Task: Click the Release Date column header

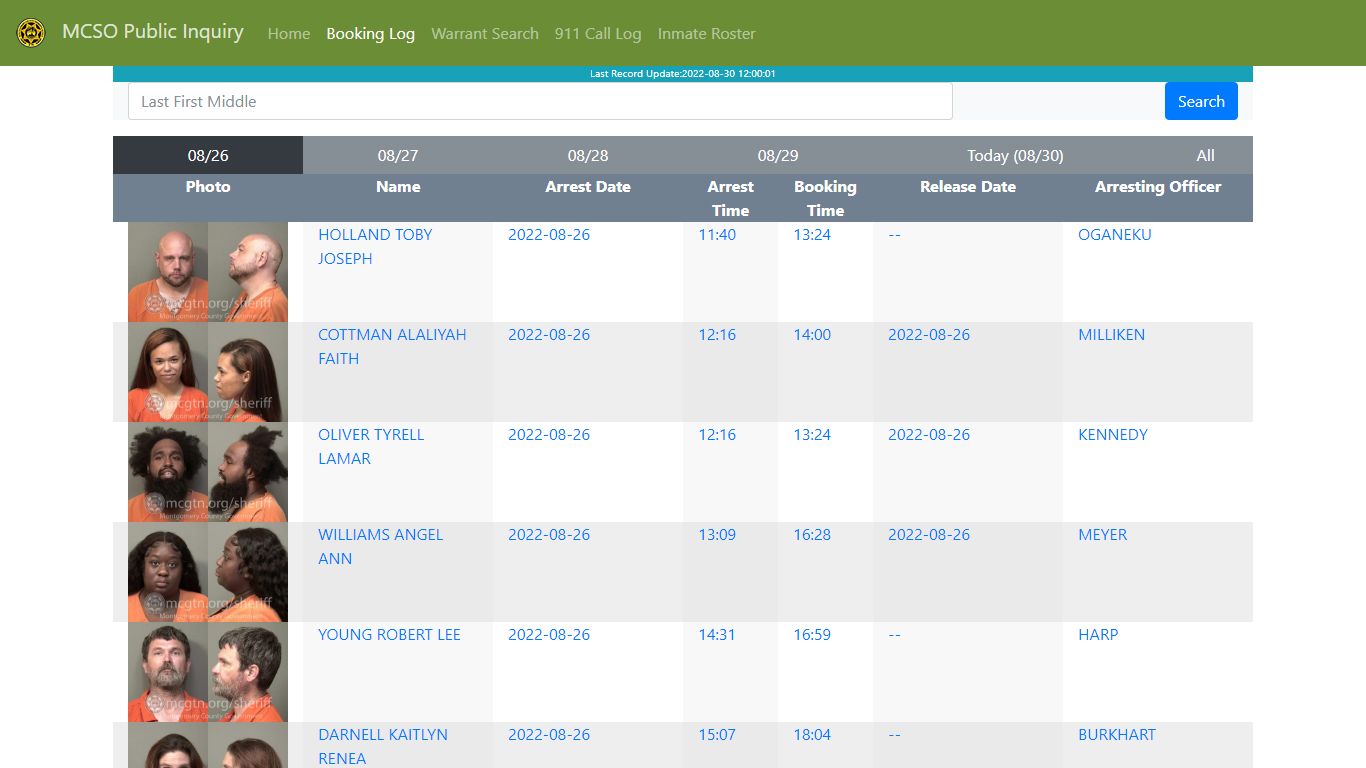Action: 968,186
